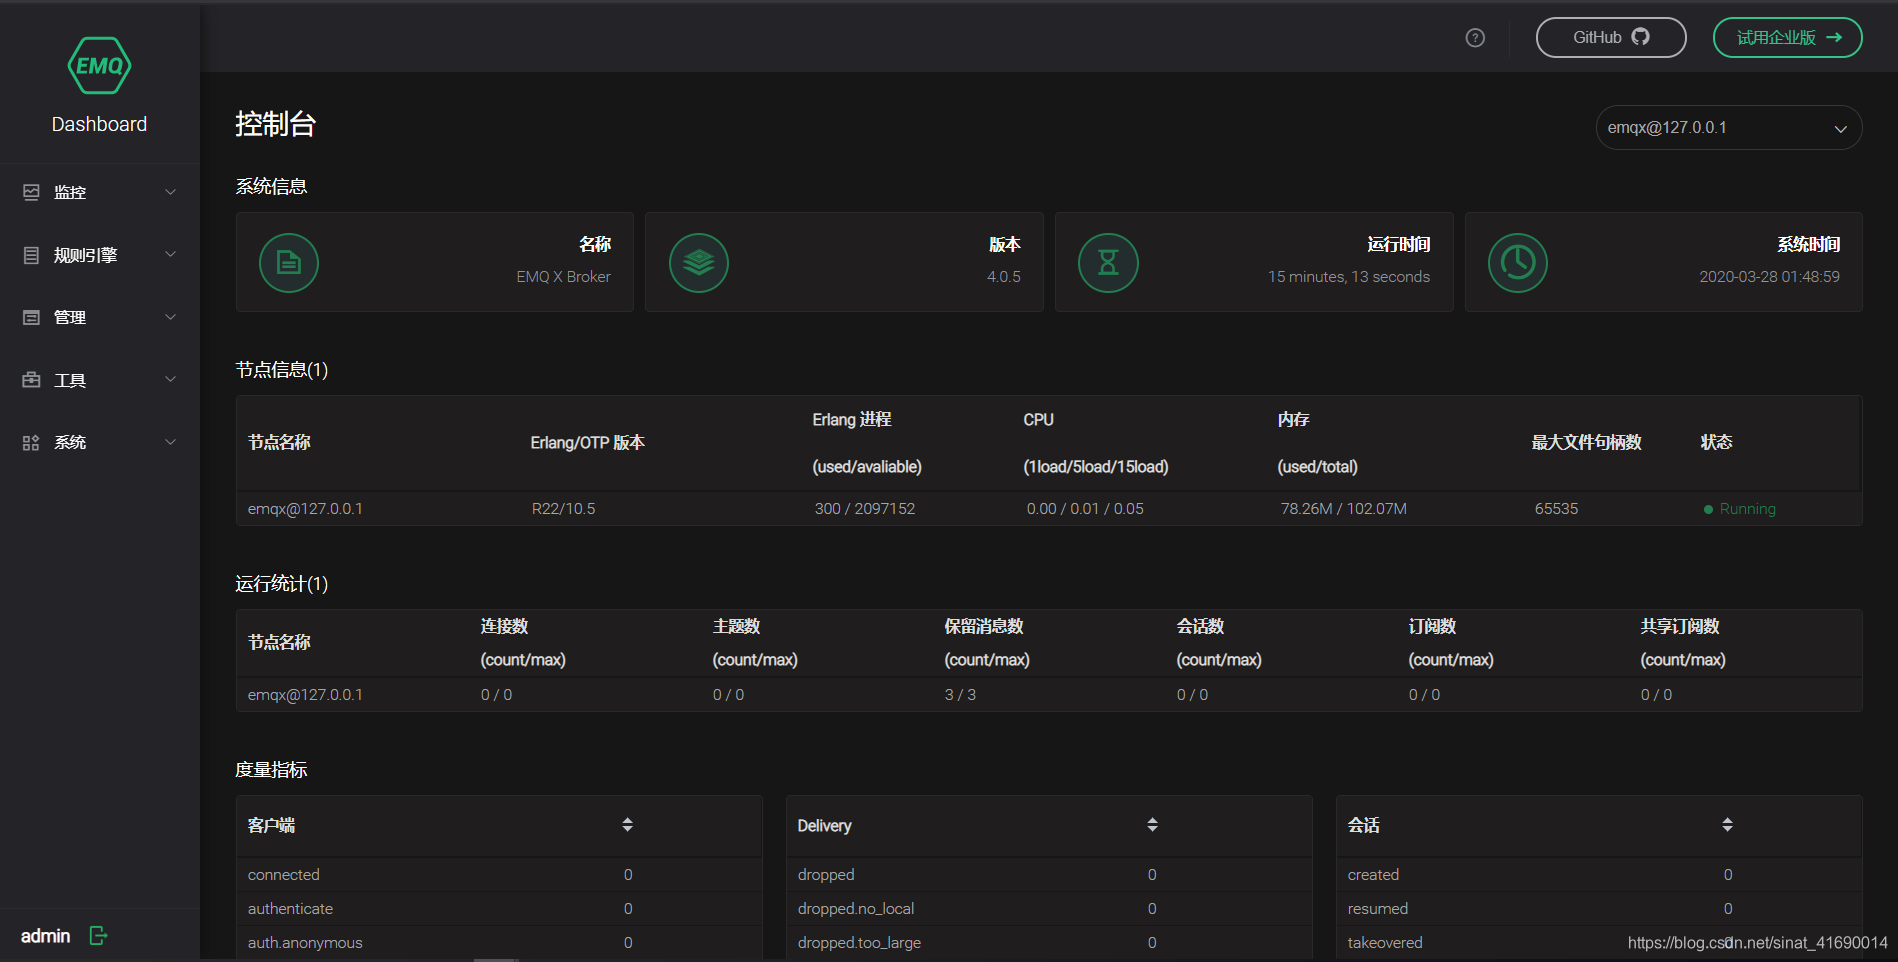The width and height of the screenshot is (1898, 962).
Task: Click the 监控 monitor sidebar icon
Action: coord(32,192)
